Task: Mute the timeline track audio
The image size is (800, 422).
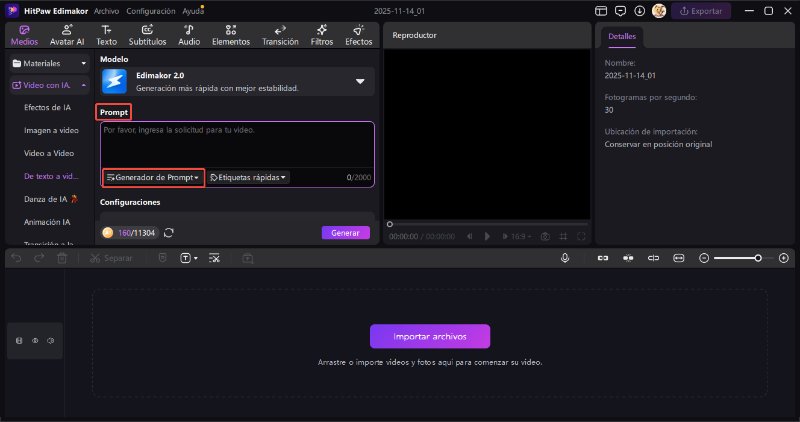Action: pyautogui.click(x=50, y=341)
